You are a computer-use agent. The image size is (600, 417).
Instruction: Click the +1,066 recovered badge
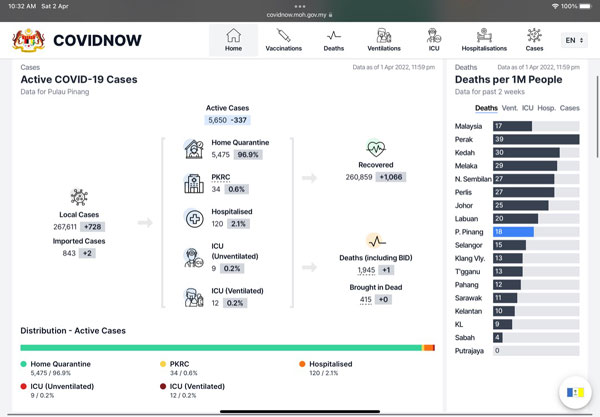click(x=391, y=177)
